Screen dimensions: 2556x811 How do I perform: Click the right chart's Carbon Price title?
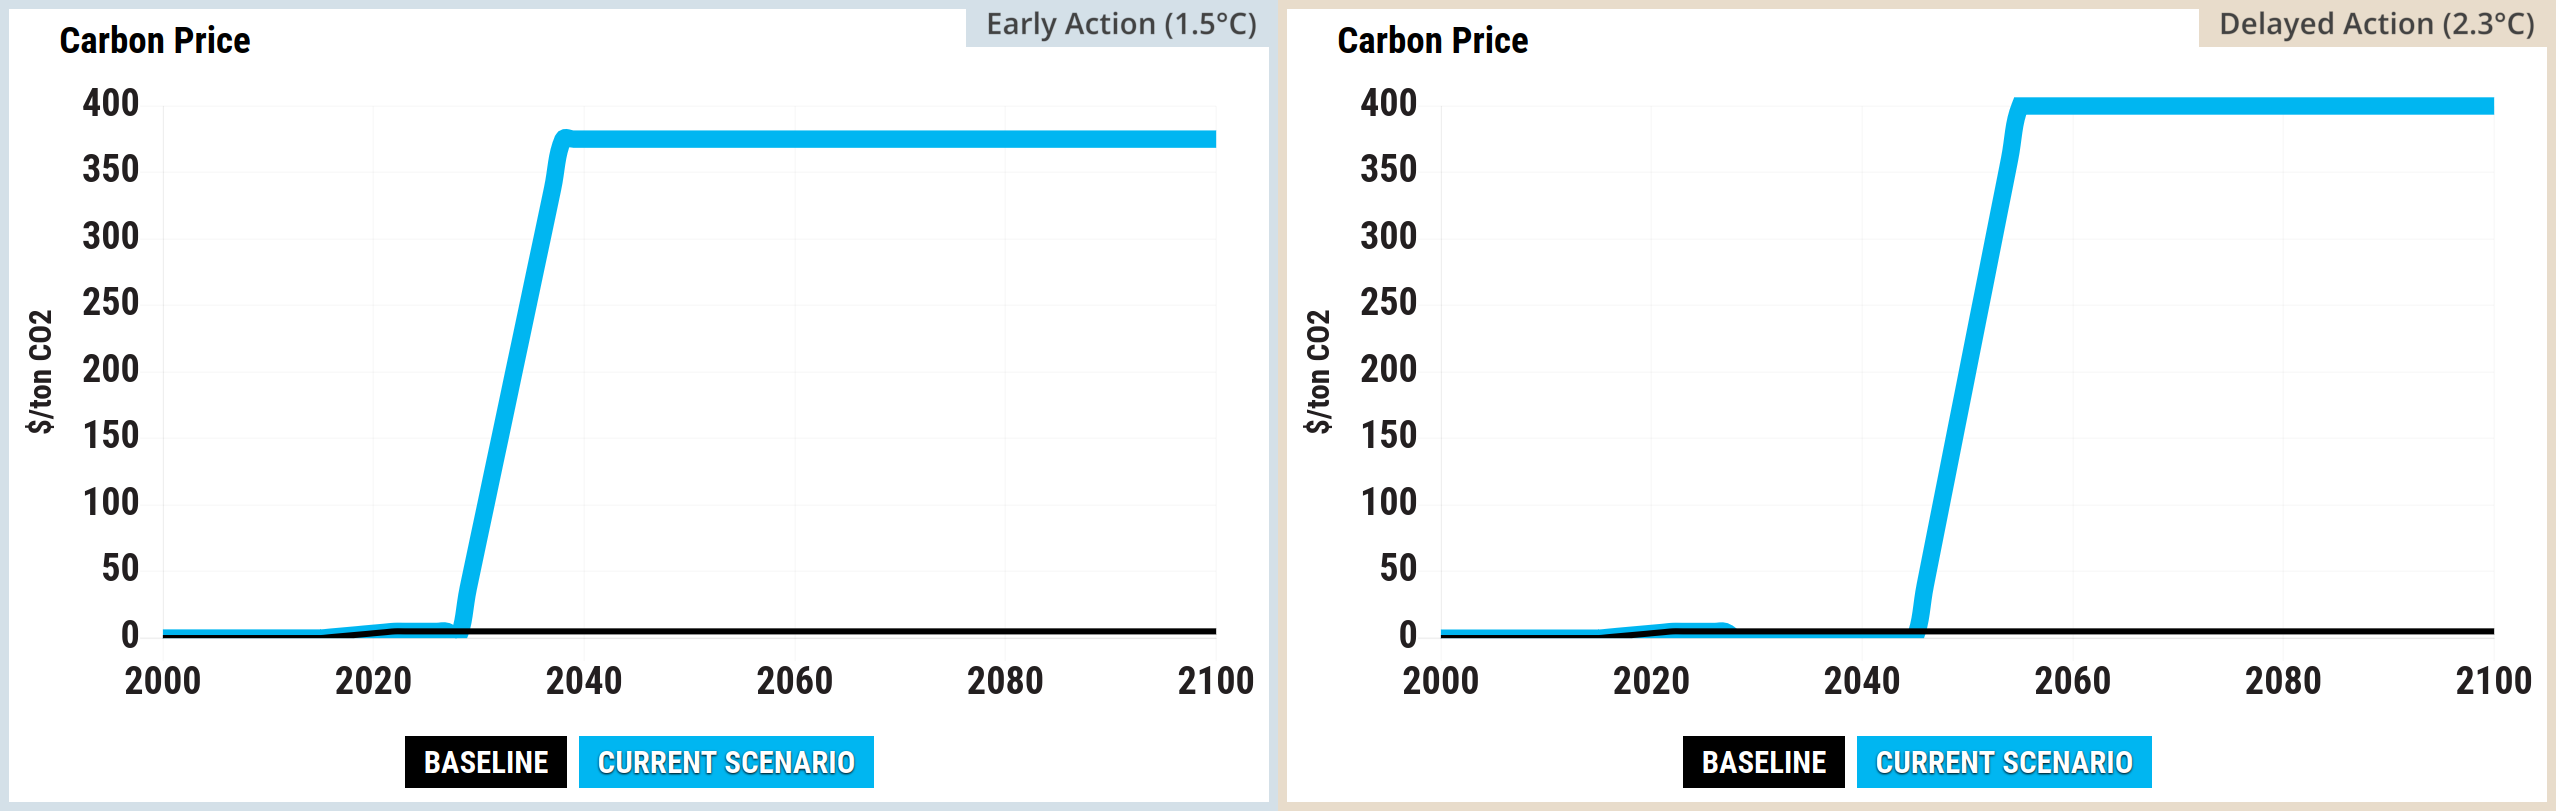(x=1433, y=41)
